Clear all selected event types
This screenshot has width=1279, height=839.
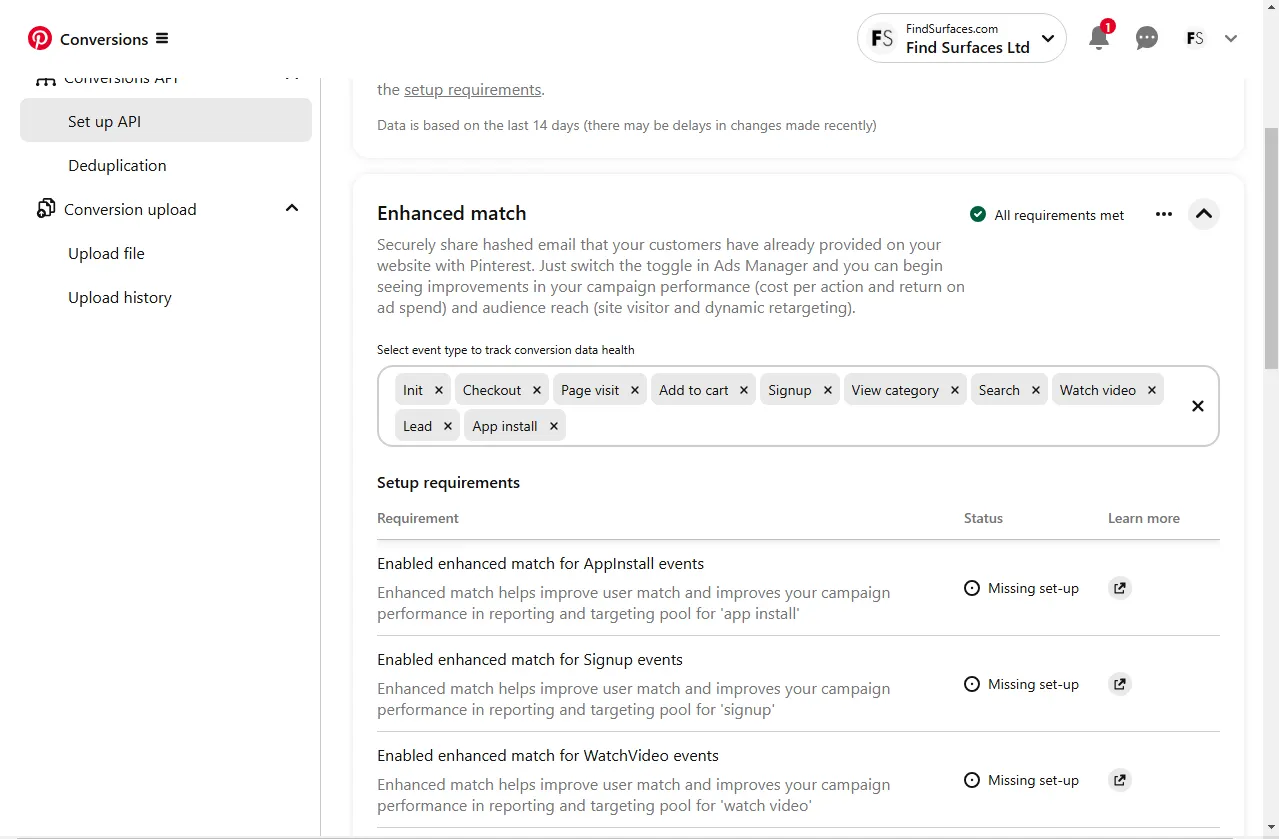tap(1198, 406)
